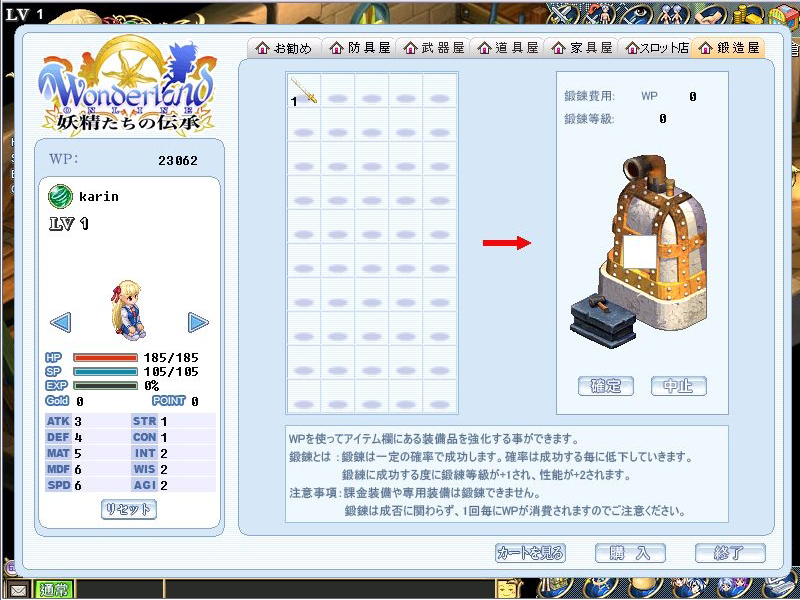Click the handshake trade icon at top
Image resolution: width=800 pixels, height=600 pixels.
click(709, 15)
